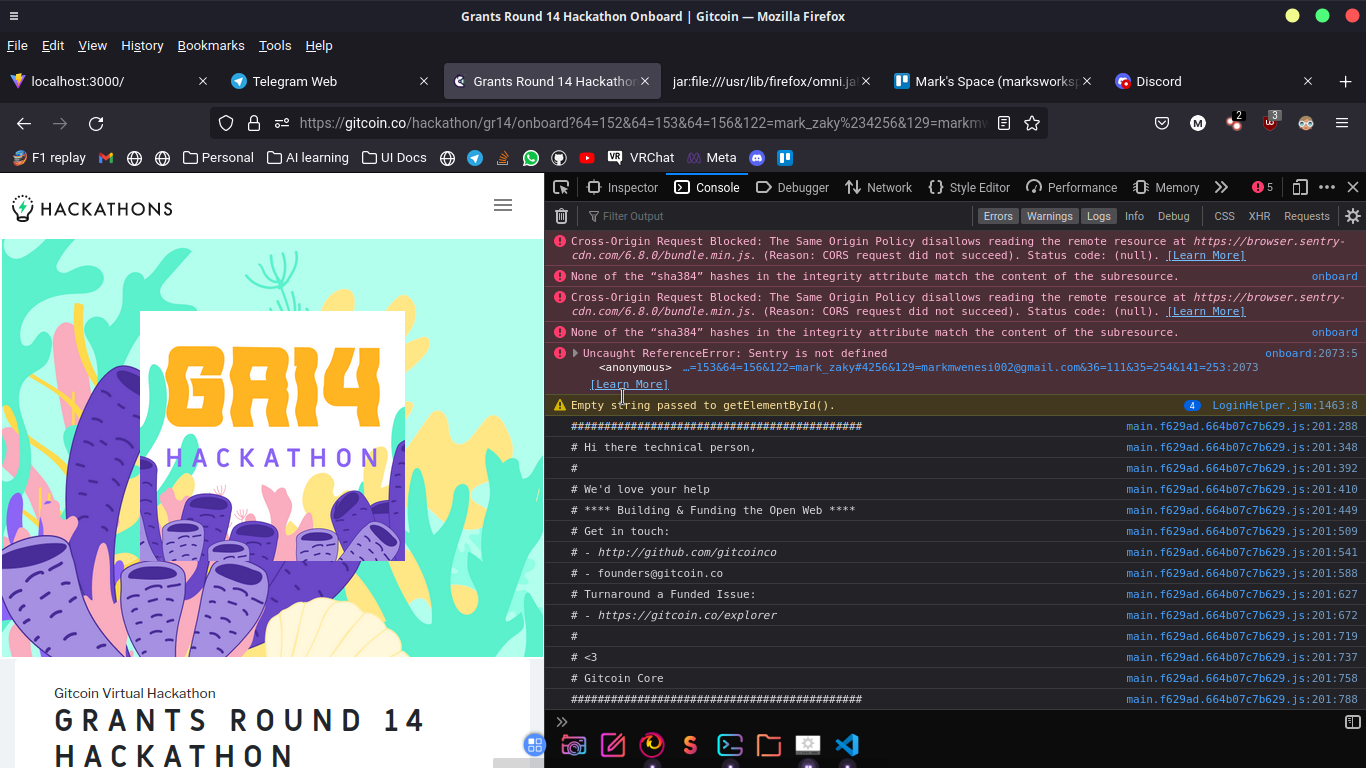
Task: Open the screenshot camera app in the dock
Action: click(x=573, y=745)
